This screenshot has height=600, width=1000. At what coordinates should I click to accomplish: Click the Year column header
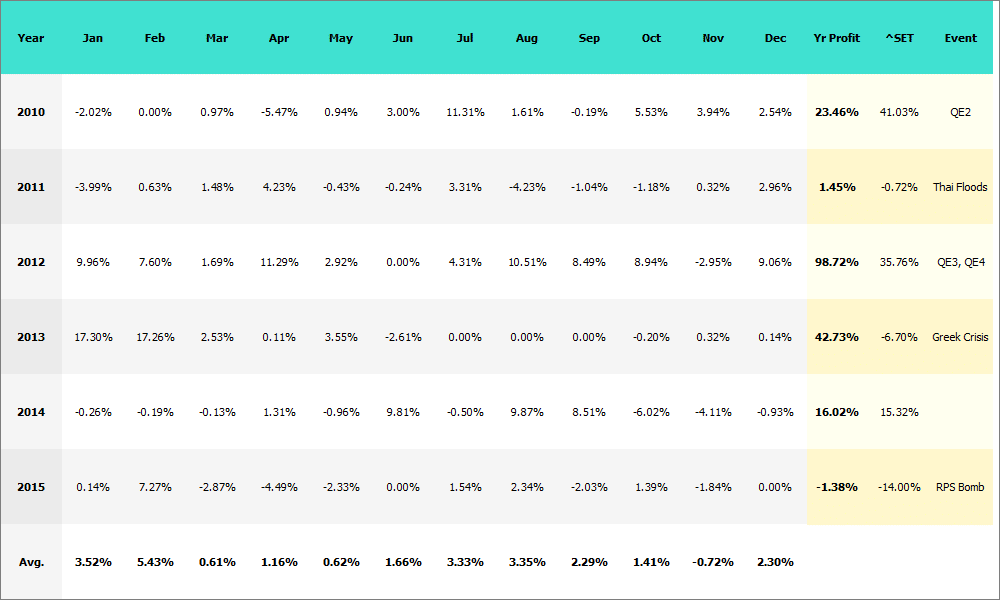31,38
